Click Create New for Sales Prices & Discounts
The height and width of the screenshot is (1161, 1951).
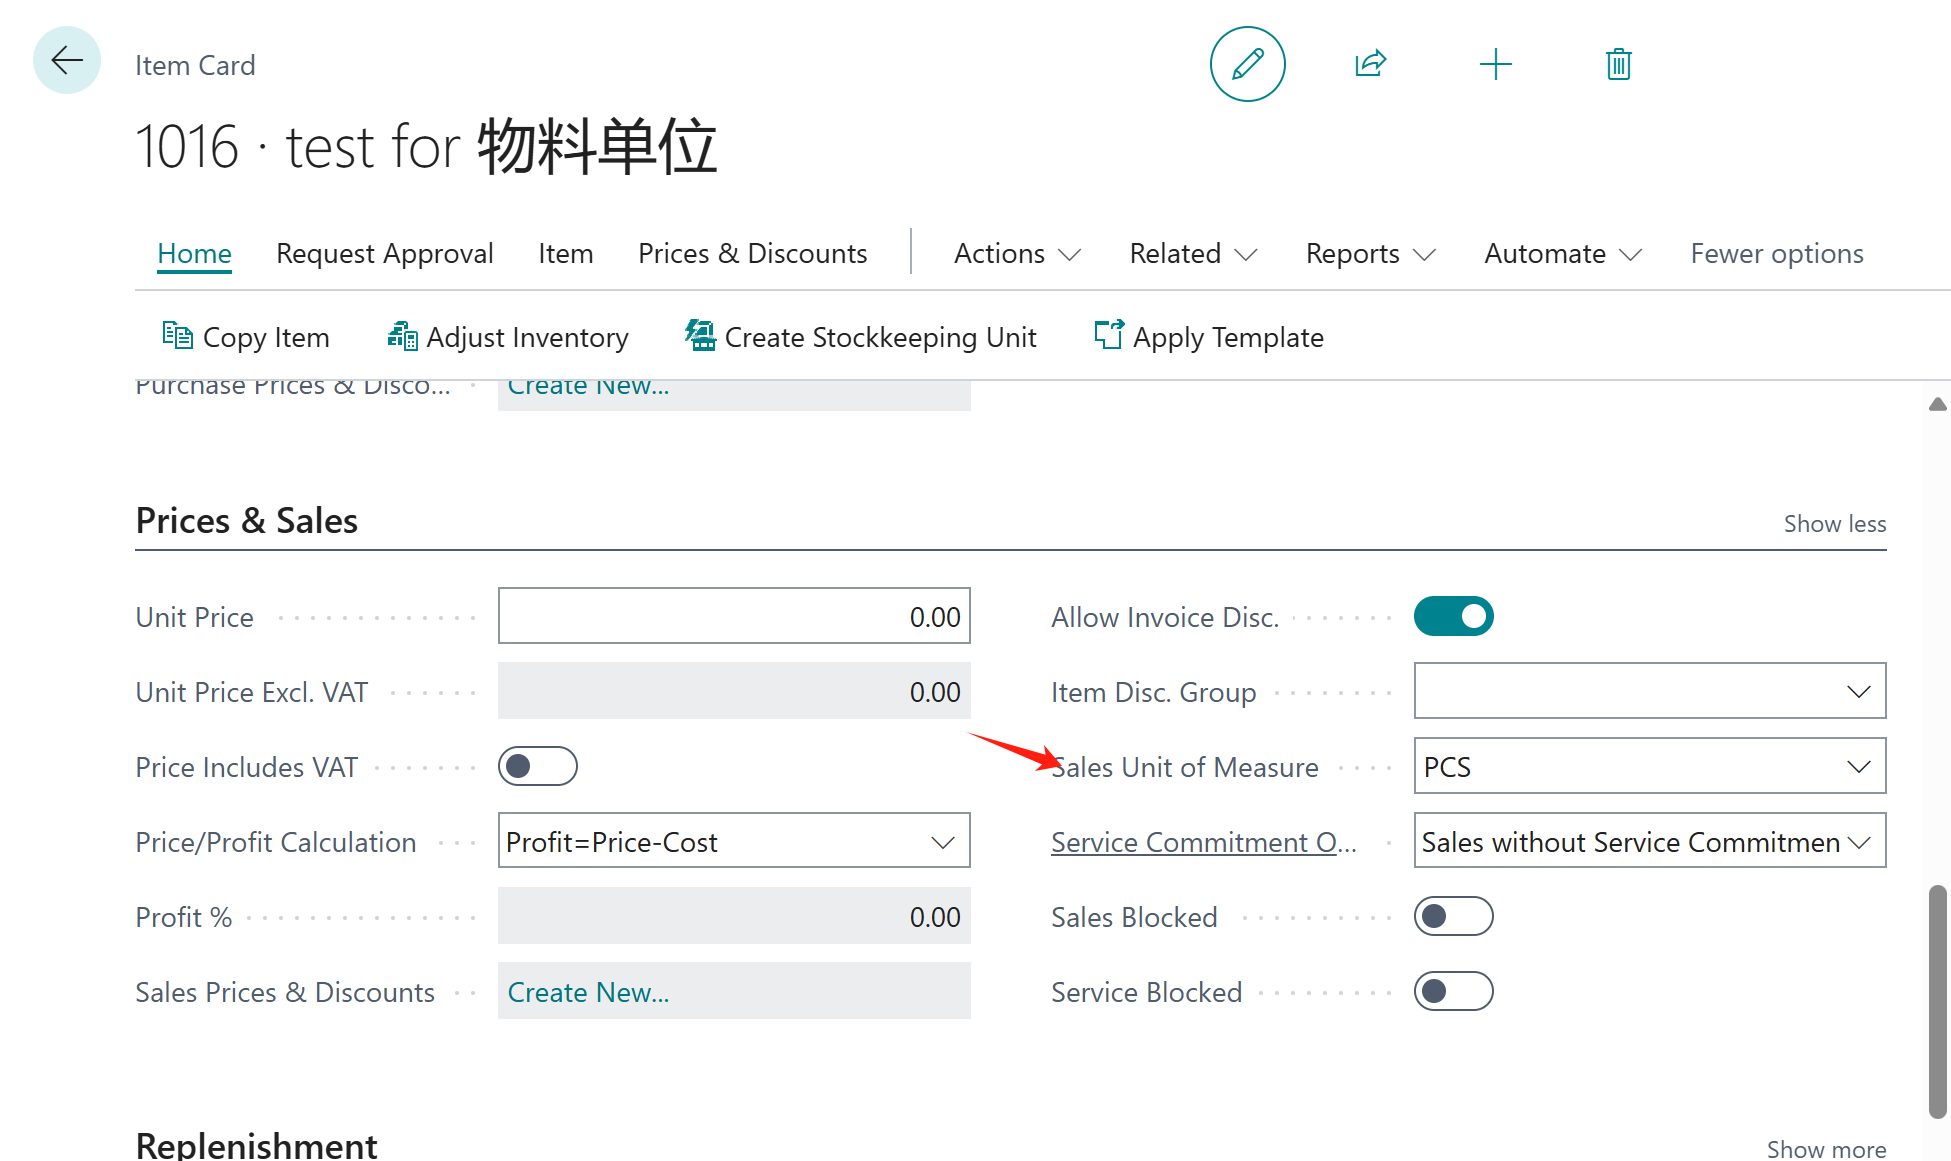coord(588,992)
